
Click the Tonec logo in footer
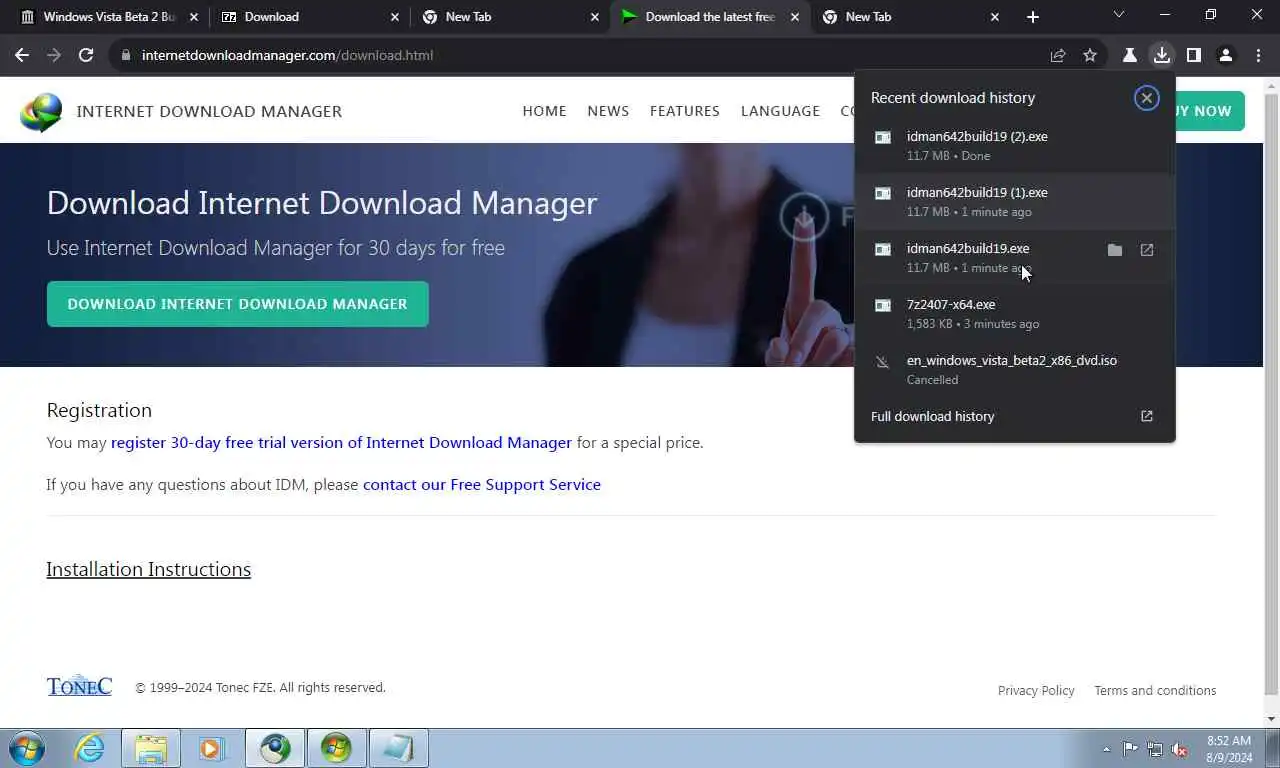[x=79, y=686]
